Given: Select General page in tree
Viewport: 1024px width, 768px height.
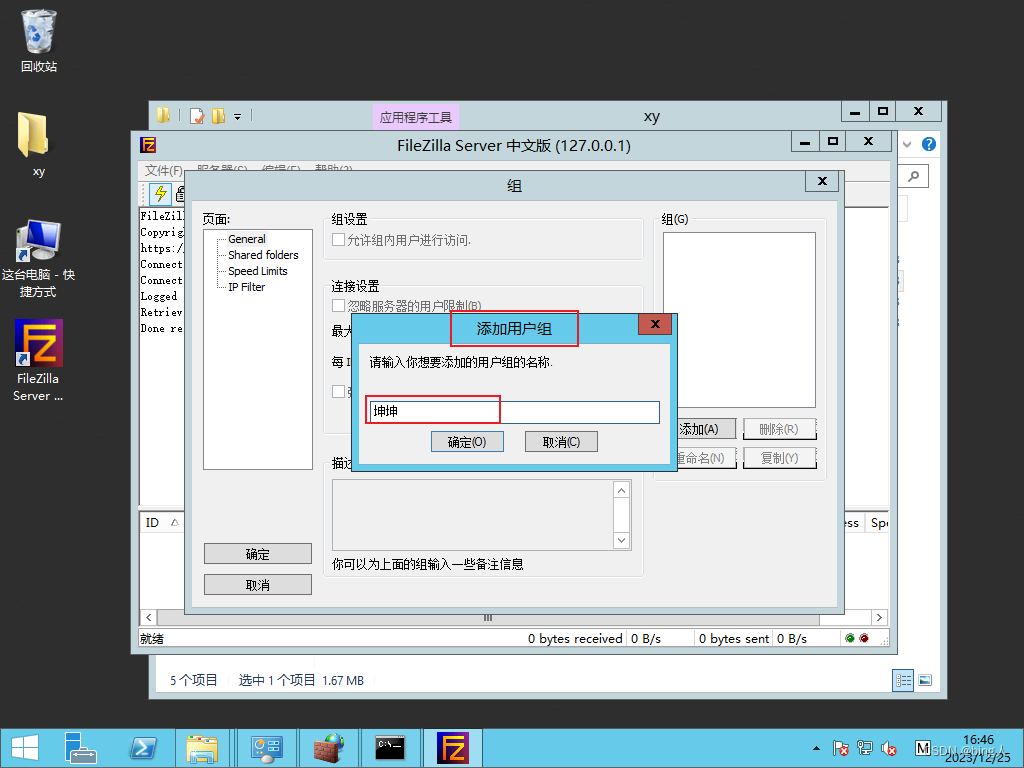Looking at the screenshot, I should [246, 239].
